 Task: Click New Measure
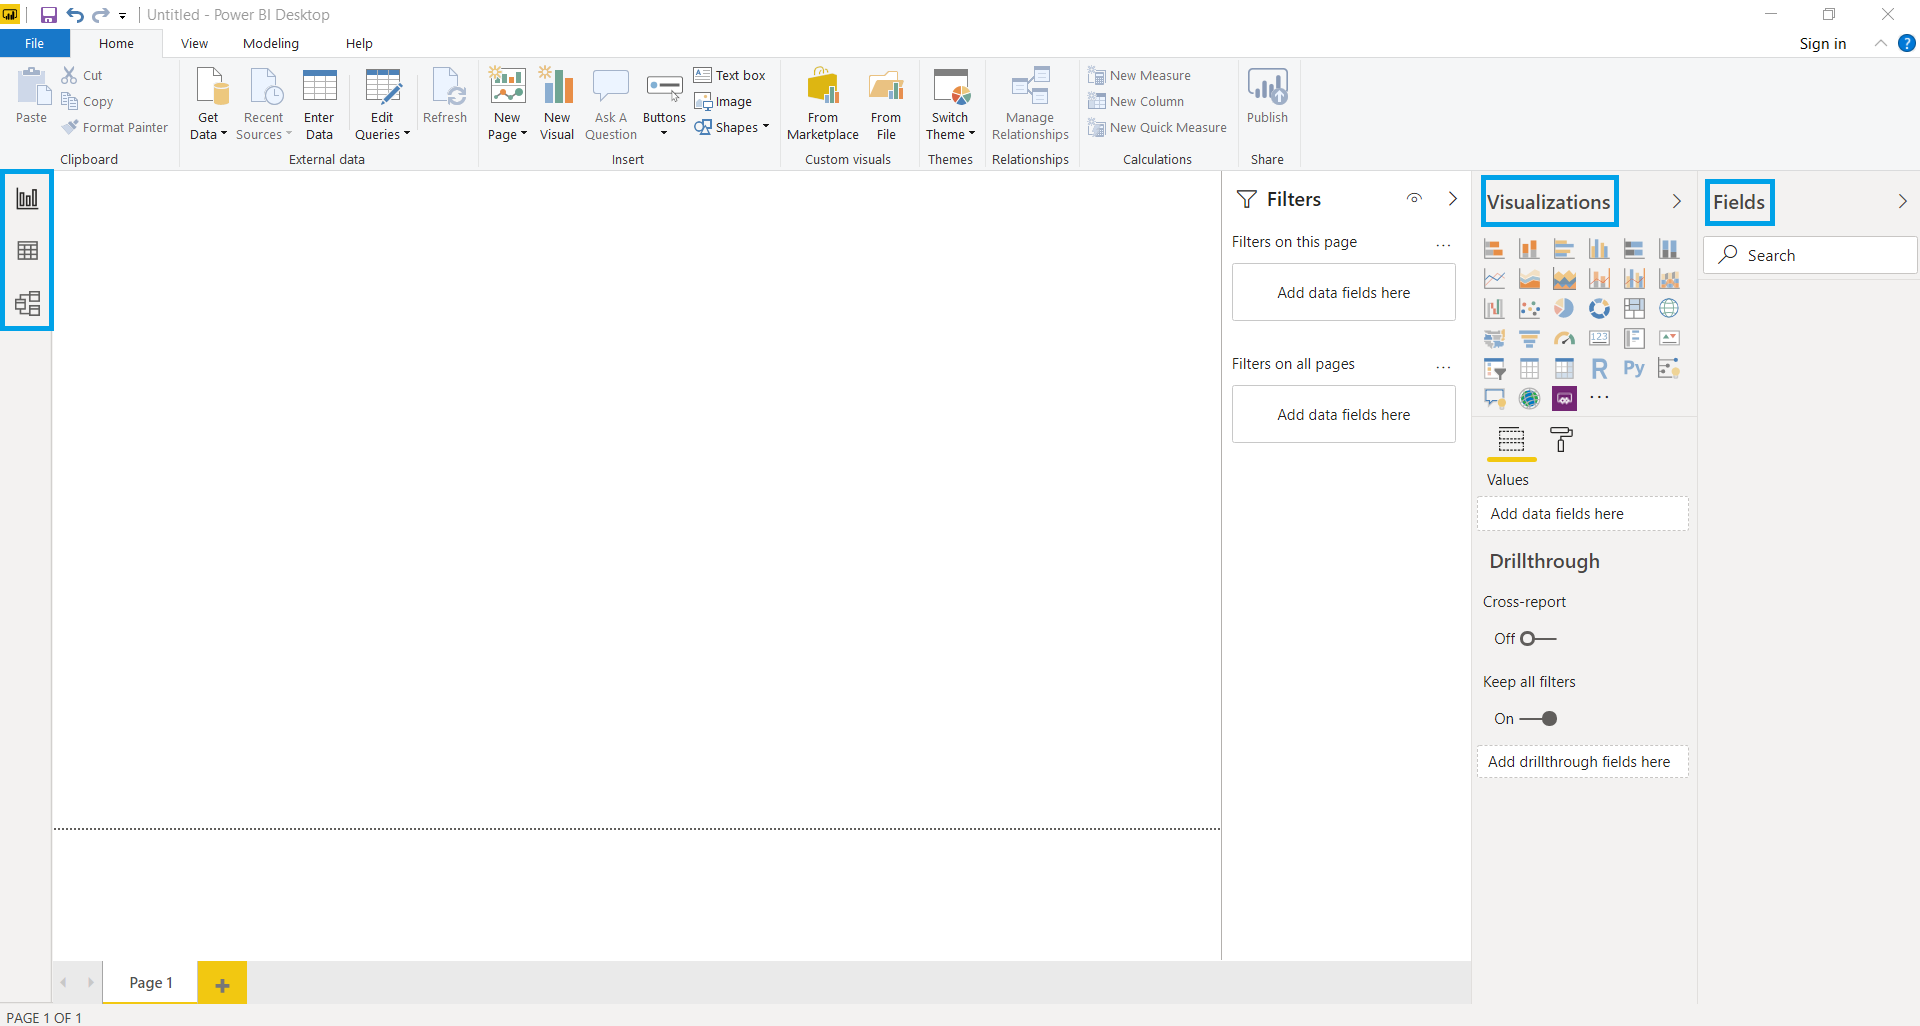[x=1139, y=76]
